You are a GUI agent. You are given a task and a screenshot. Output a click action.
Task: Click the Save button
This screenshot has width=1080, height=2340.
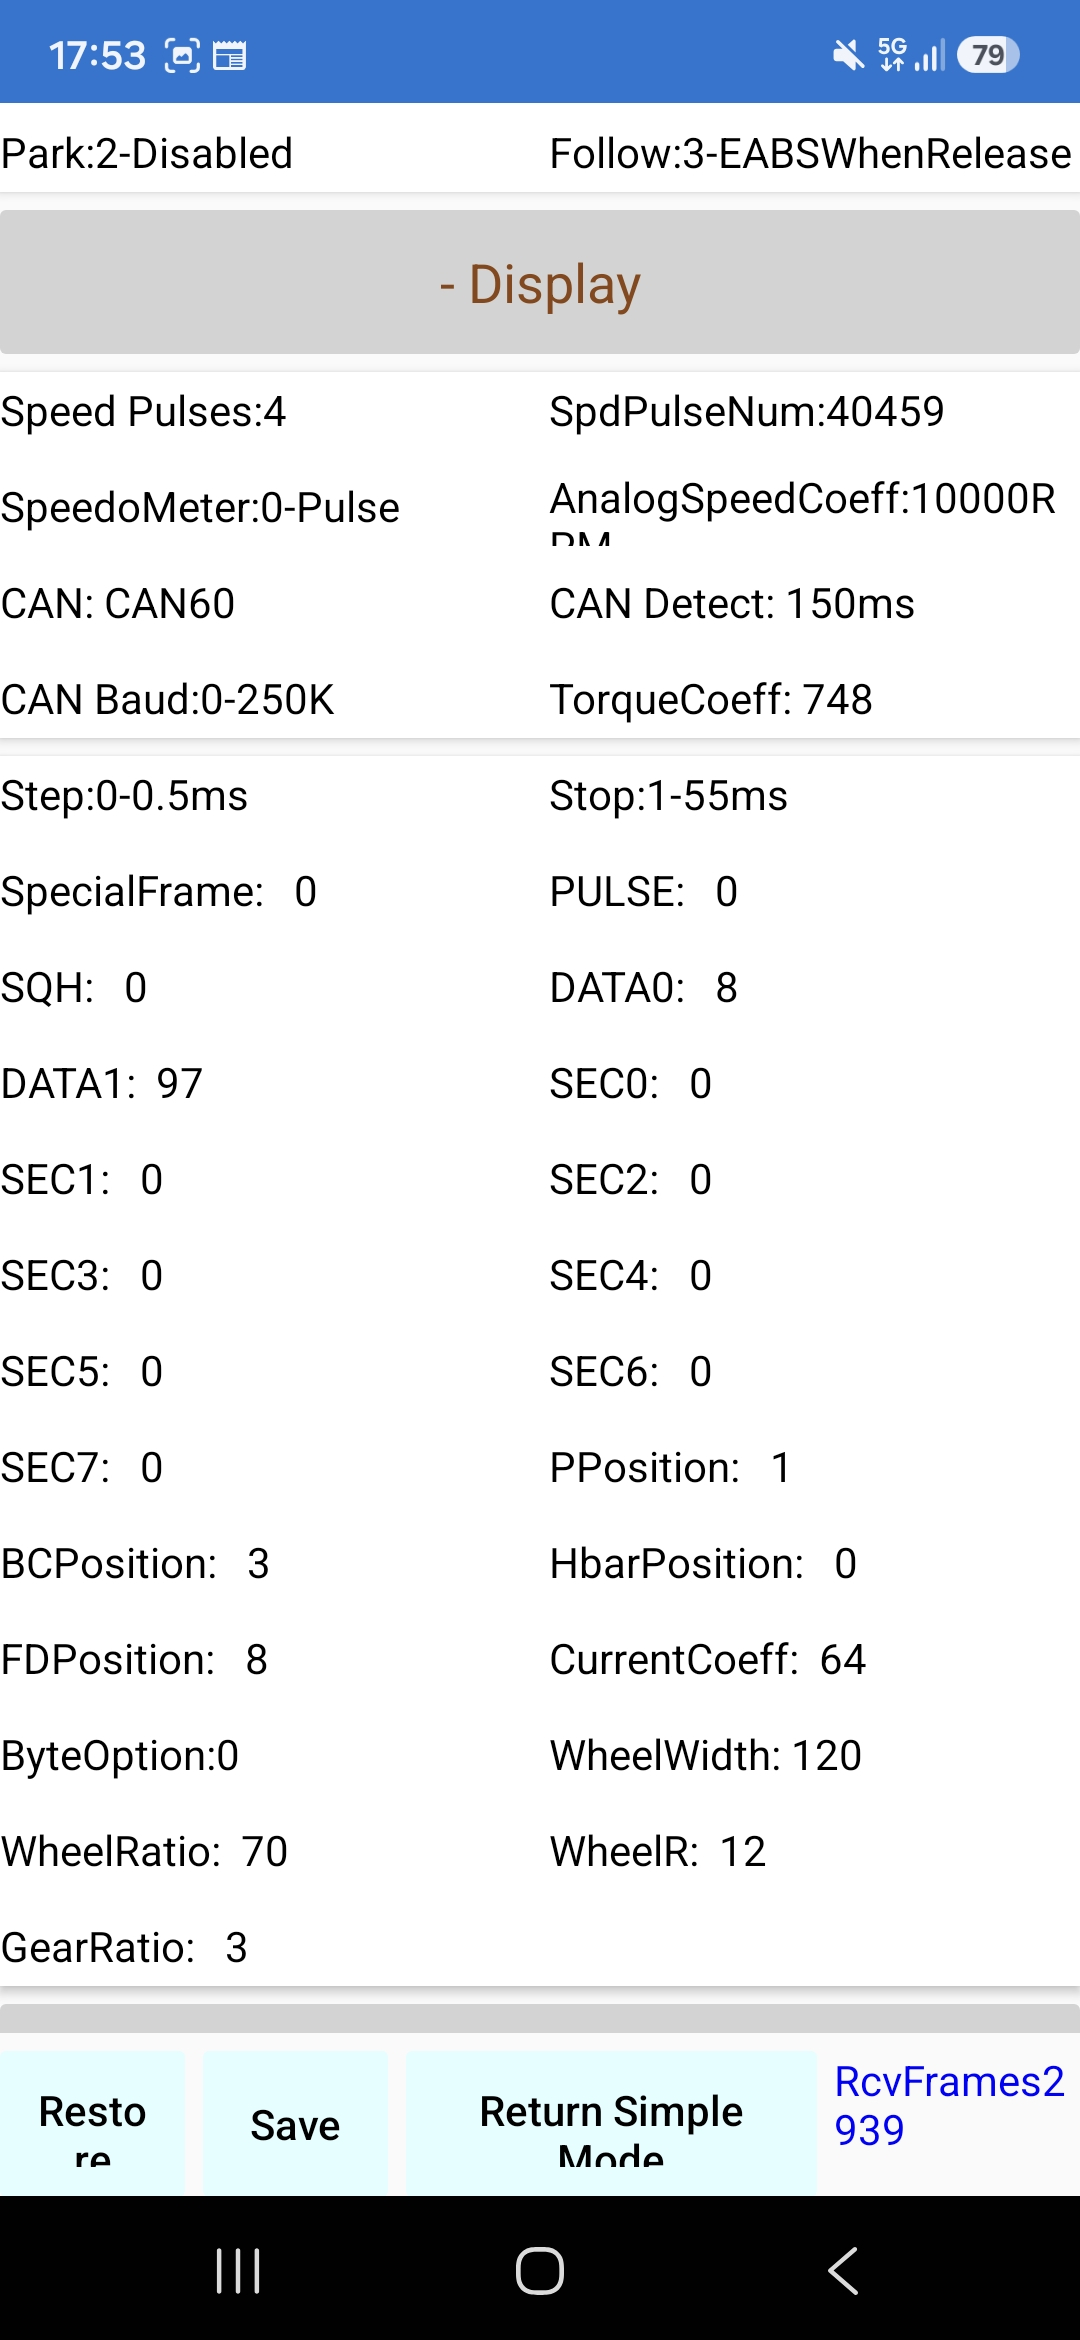click(x=295, y=2125)
